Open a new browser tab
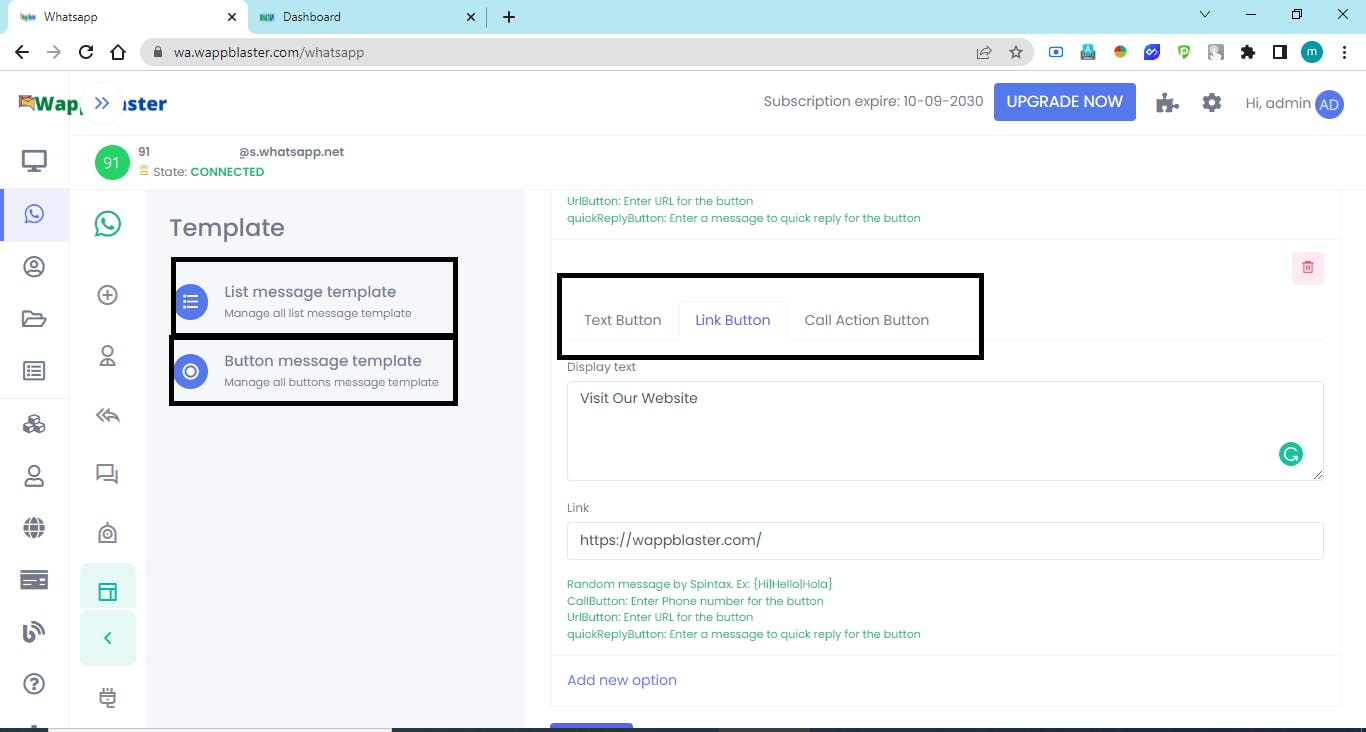This screenshot has height=732, width=1366. 509,17
